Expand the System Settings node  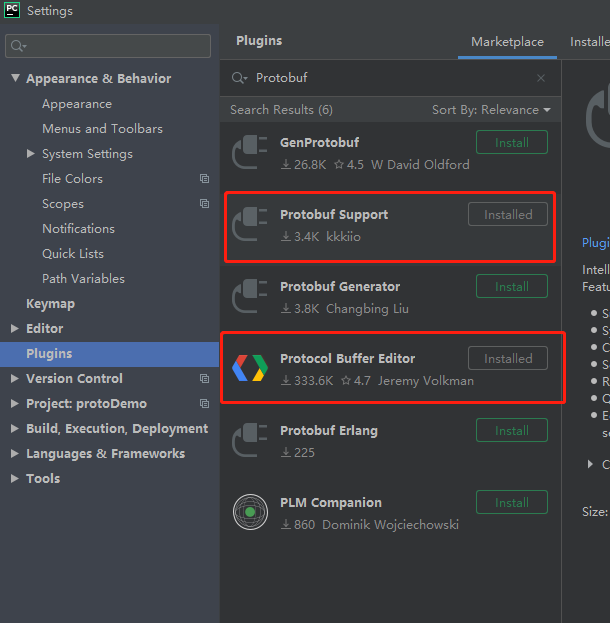click(31, 153)
